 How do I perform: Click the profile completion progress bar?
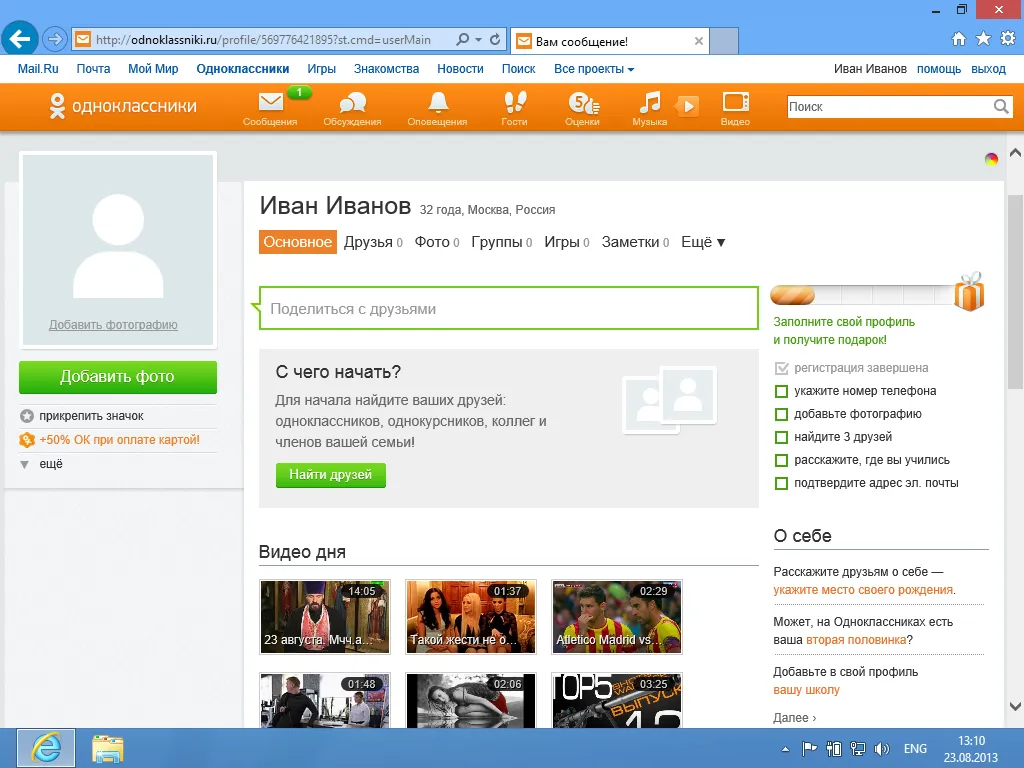click(862, 295)
